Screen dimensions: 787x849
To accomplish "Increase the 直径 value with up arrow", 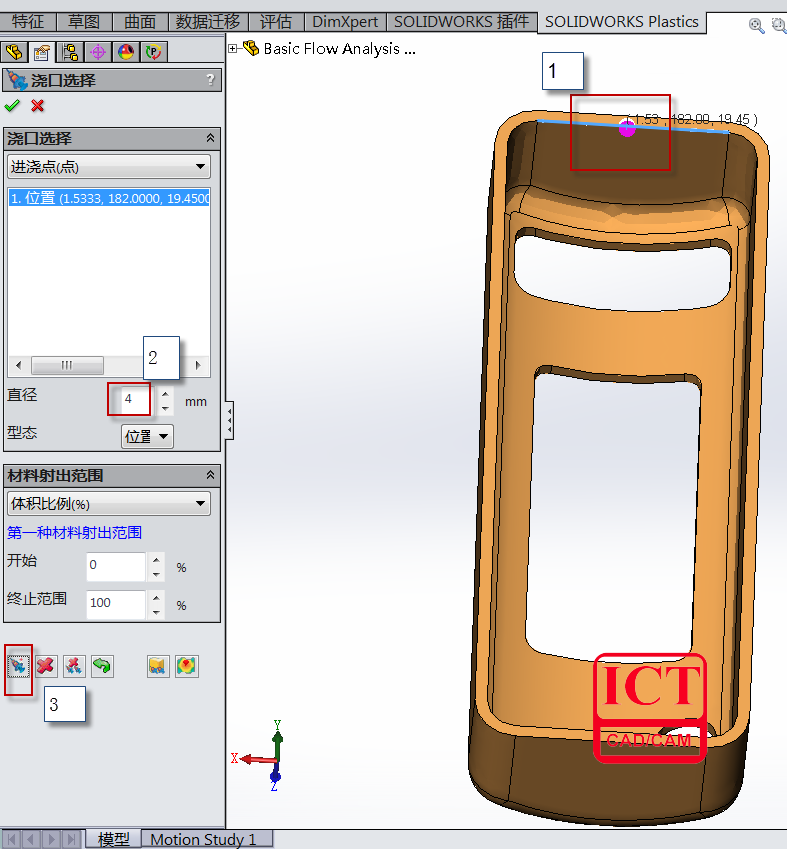I will (166, 394).
